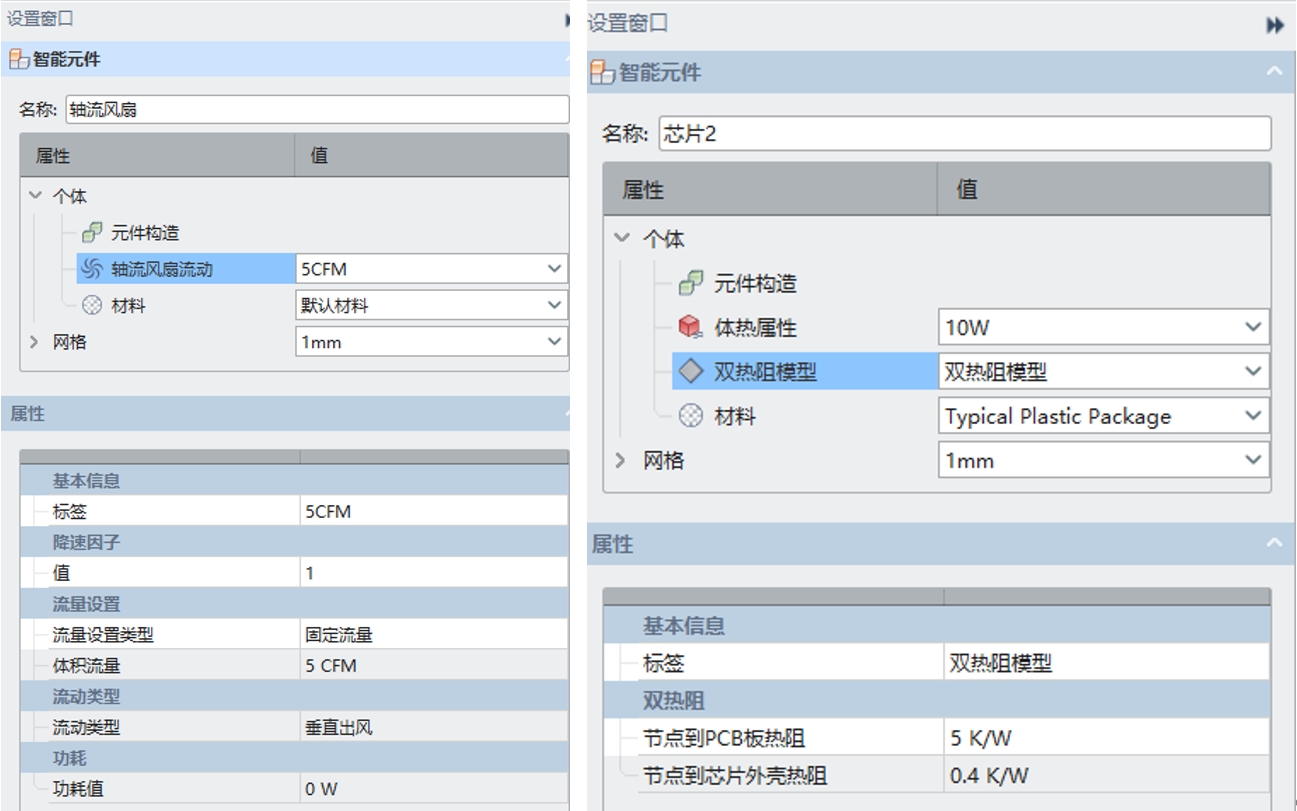Open the 1mm mesh dropdown in the 芯片2 panel

[x=1254, y=460]
